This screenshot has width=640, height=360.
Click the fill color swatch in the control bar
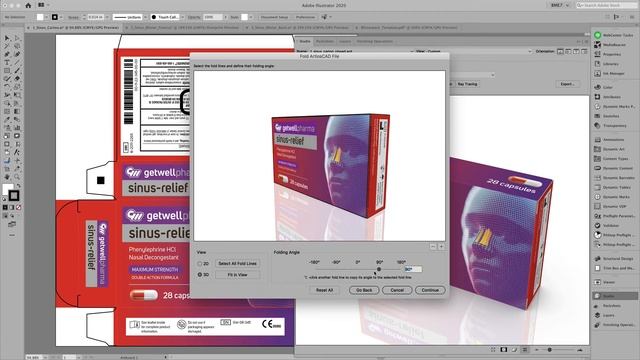[x=40, y=17]
